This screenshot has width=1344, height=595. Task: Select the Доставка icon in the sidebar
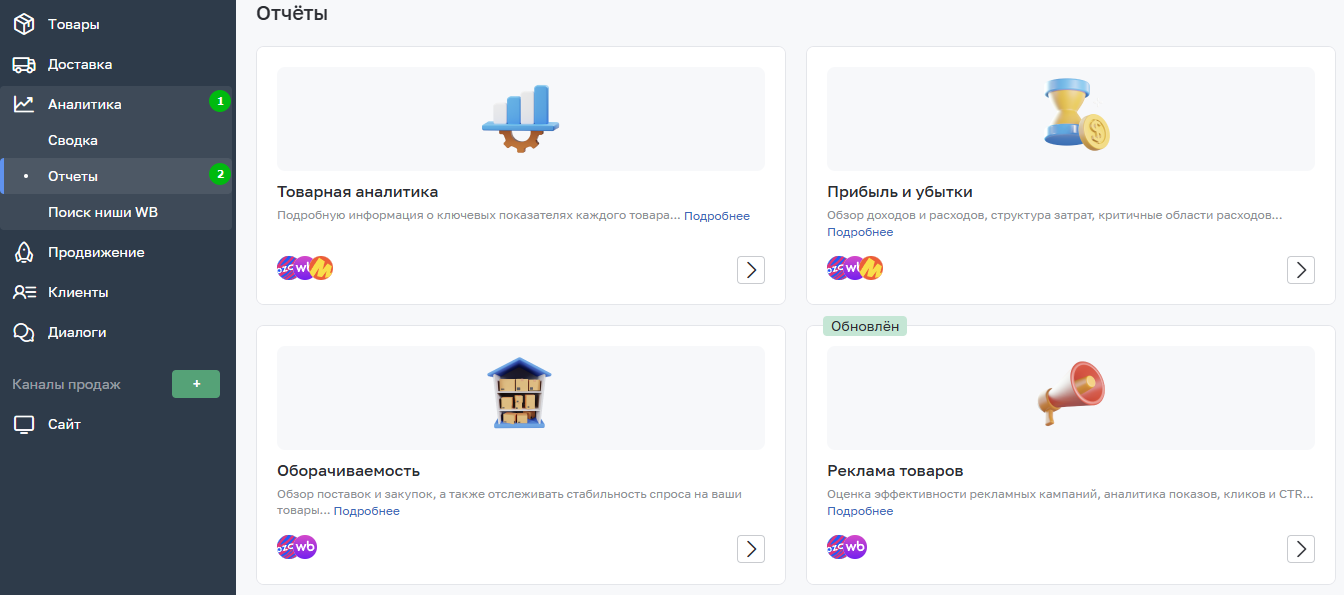point(24,64)
